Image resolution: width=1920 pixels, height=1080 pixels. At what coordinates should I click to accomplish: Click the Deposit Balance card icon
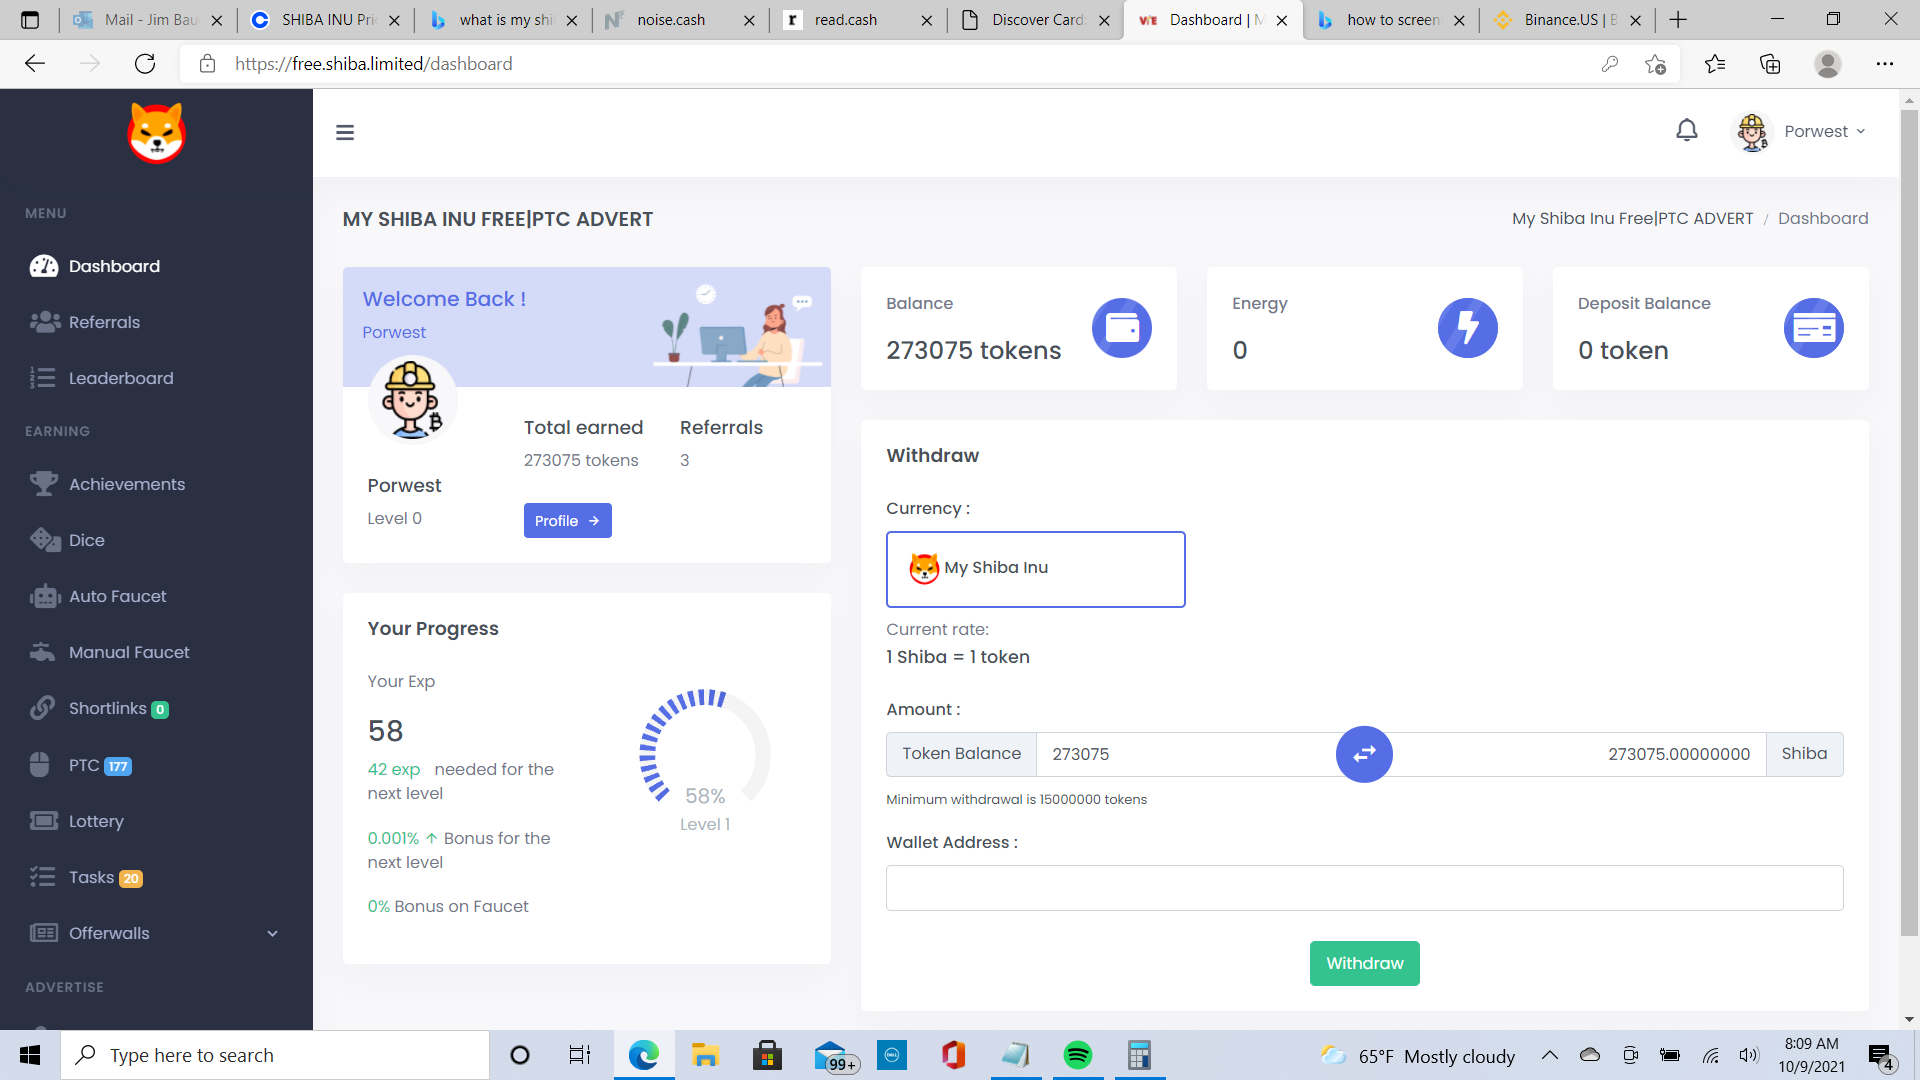point(1814,328)
